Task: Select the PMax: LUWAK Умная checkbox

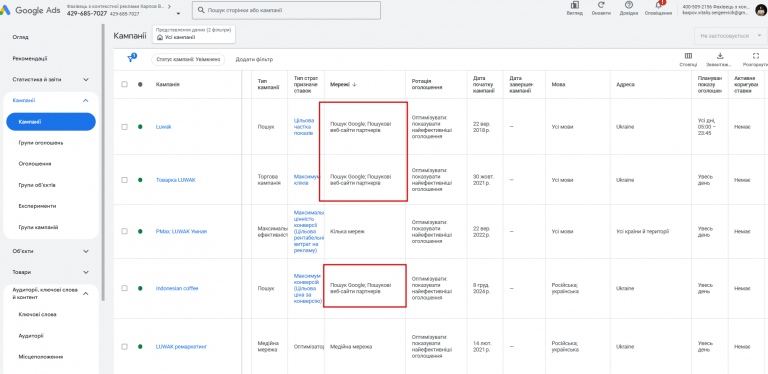Action: (x=124, y=231)
